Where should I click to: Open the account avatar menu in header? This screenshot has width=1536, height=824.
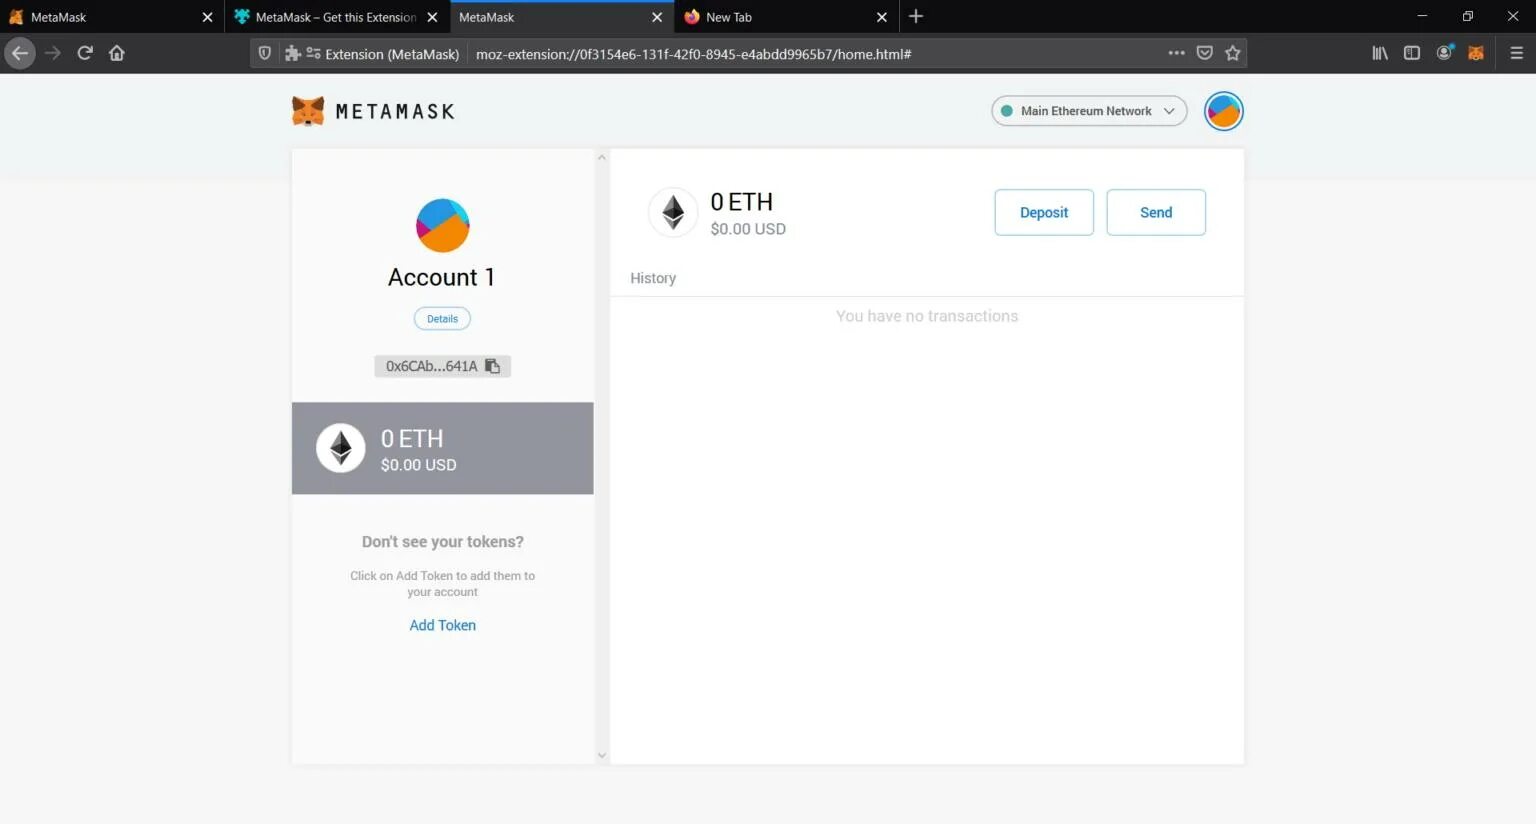pos(1223,111)
